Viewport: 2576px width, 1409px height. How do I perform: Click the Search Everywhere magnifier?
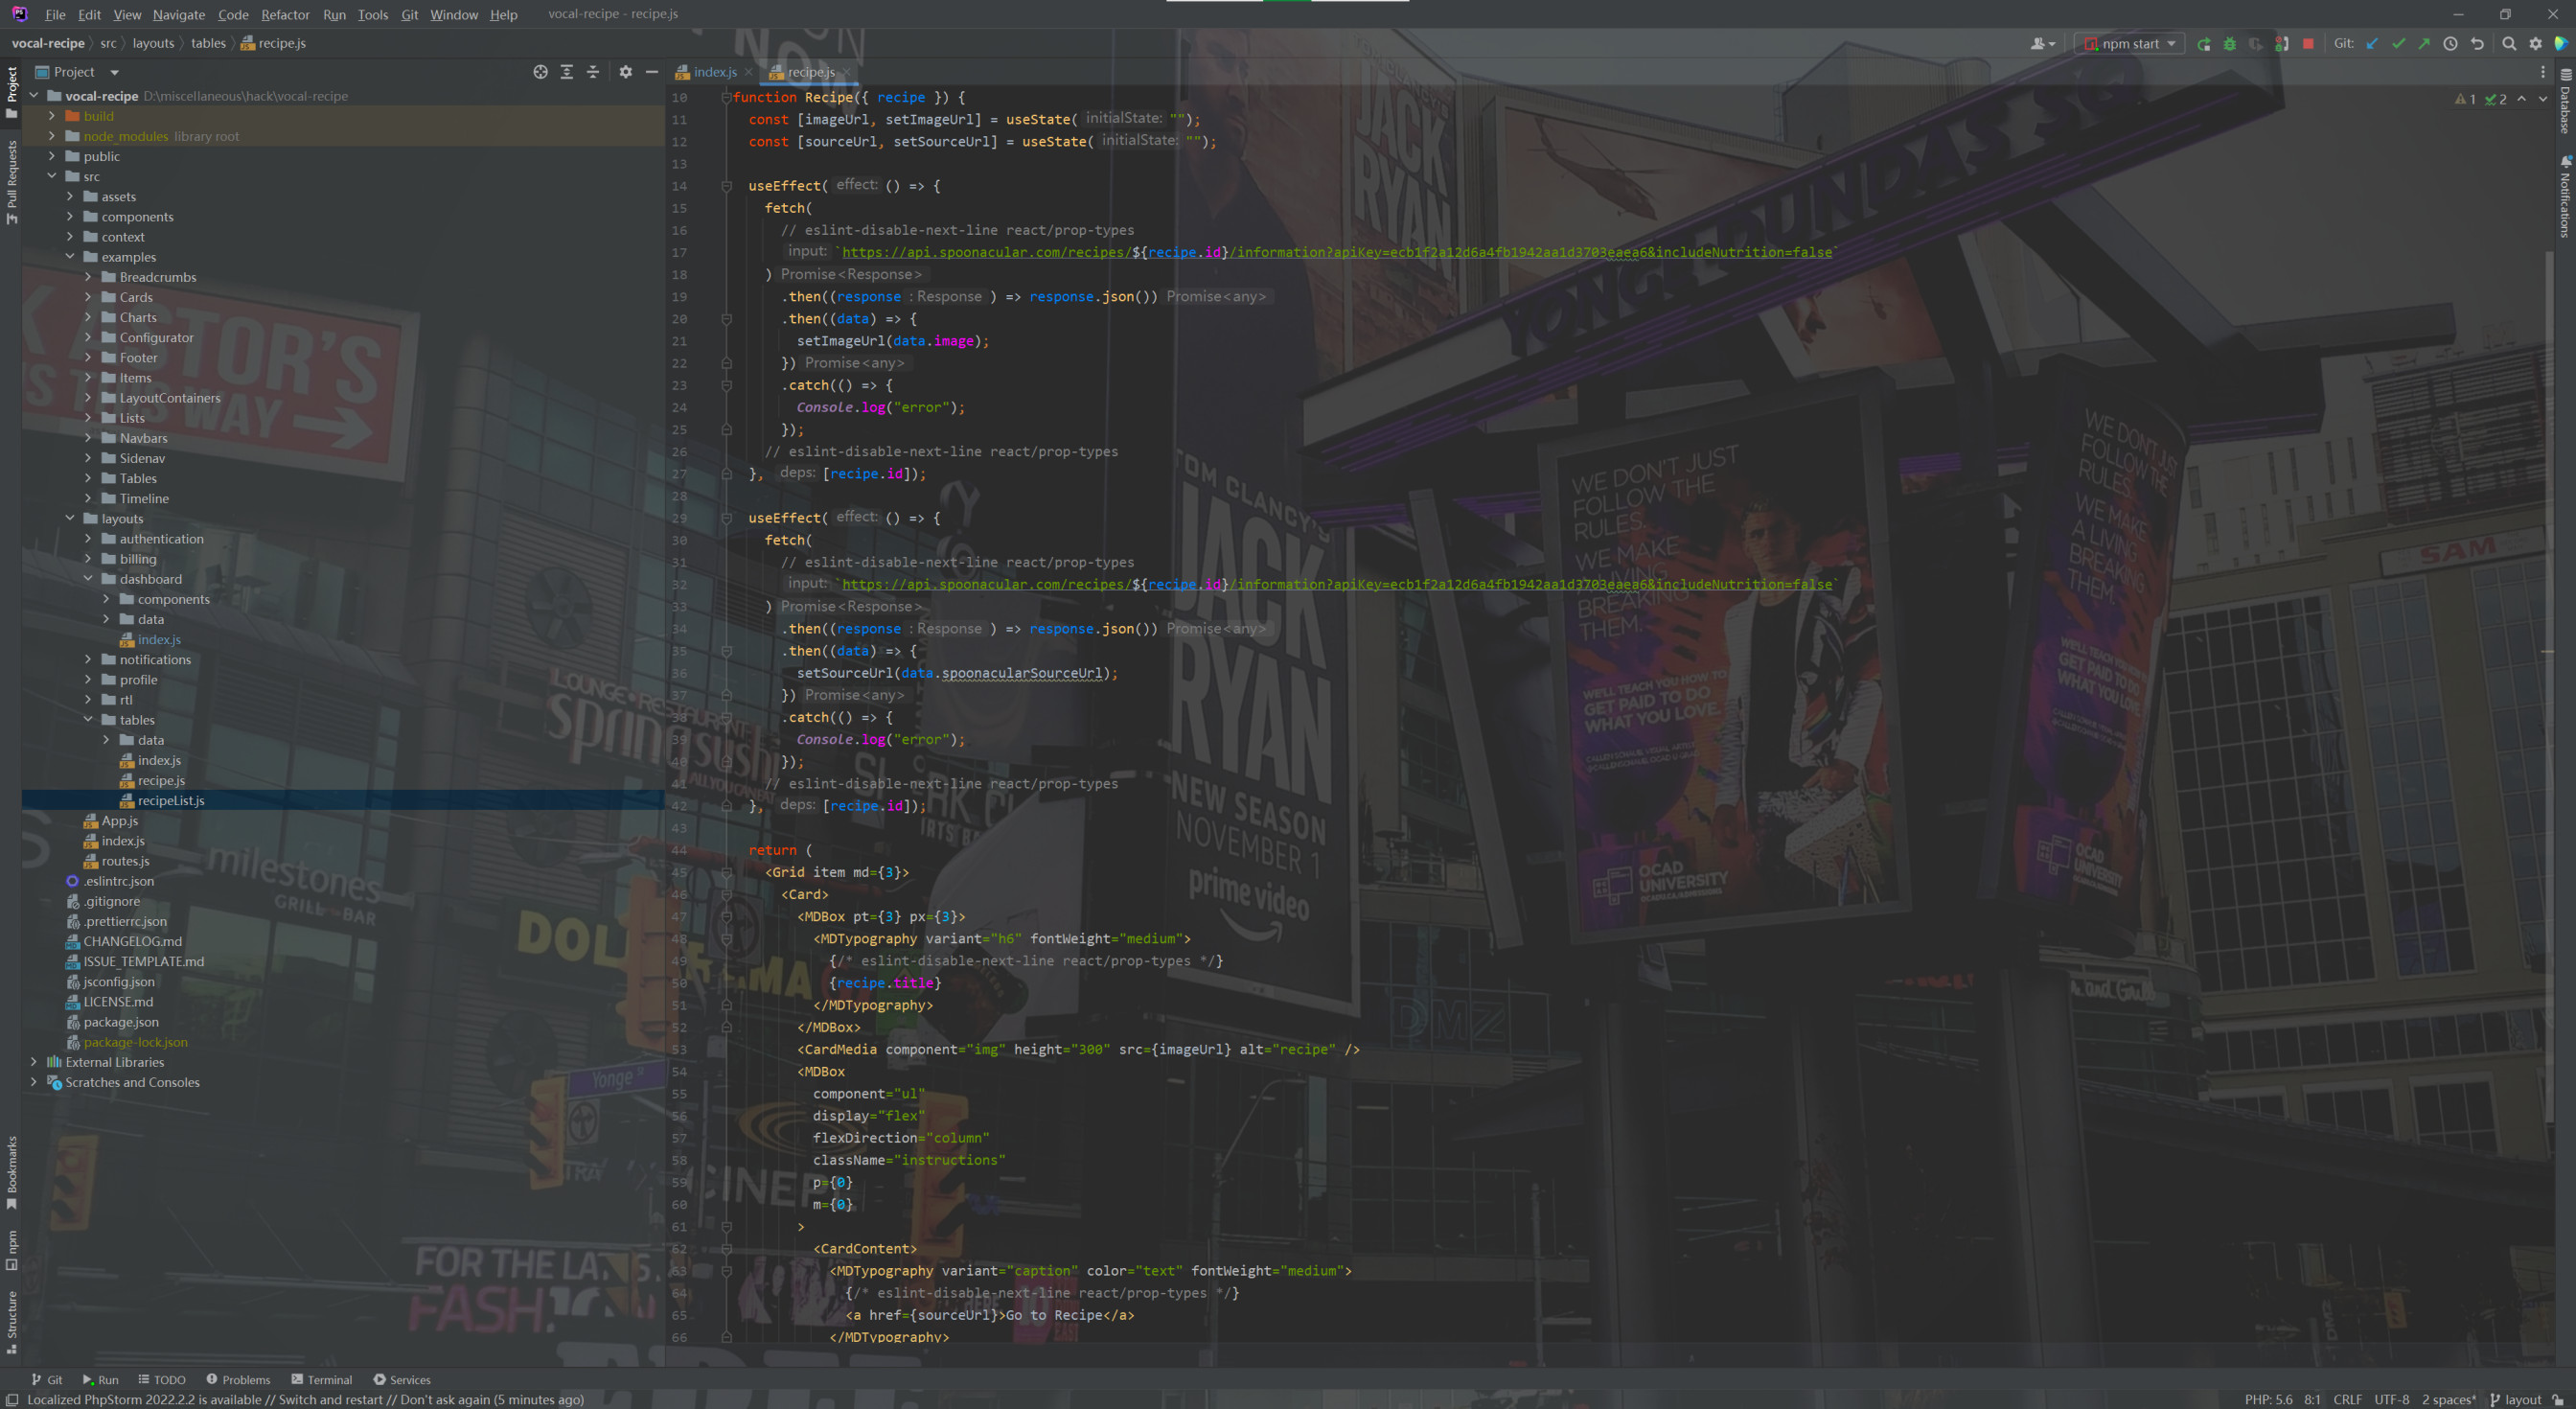(x=2509, y=44)
